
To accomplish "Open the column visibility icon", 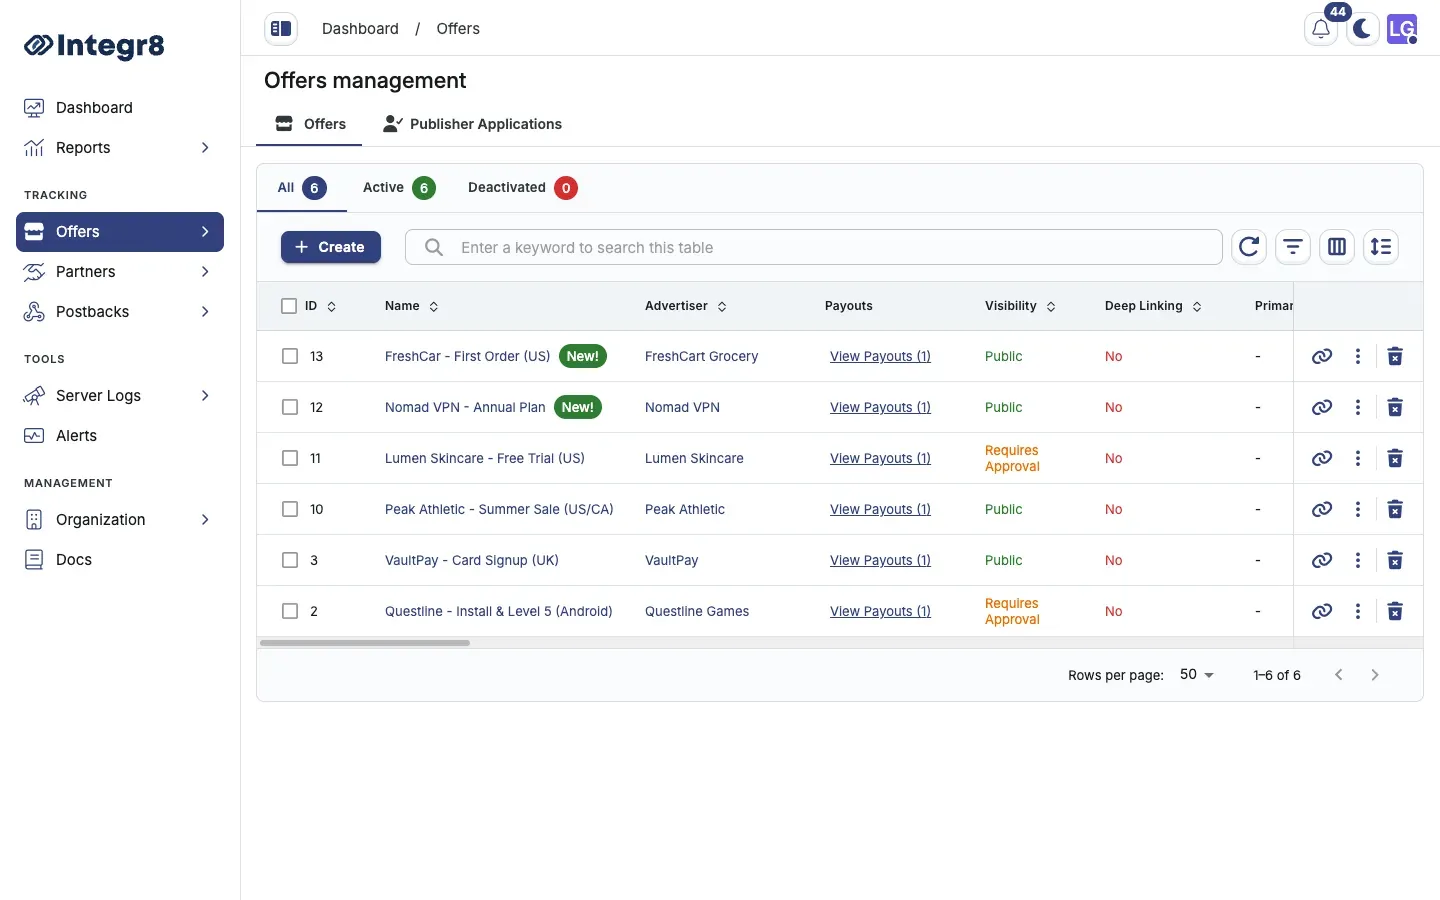I will click(x=1337, y=247).
